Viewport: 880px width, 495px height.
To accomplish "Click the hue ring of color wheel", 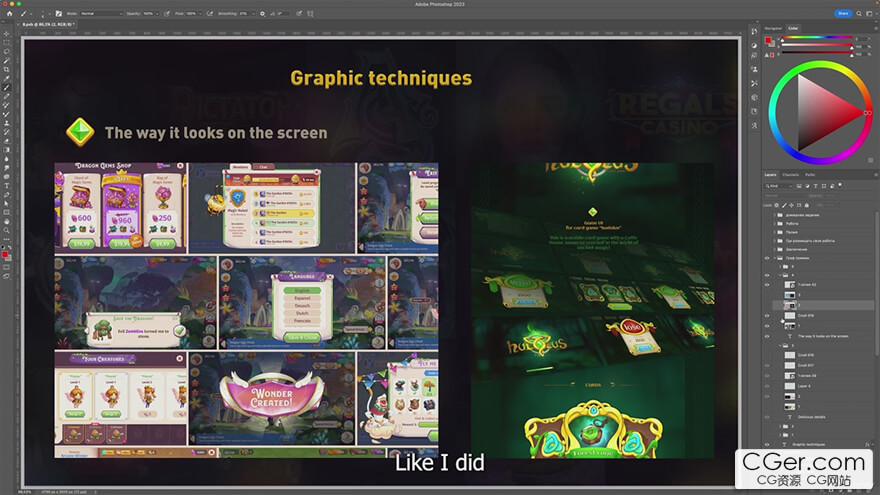I will [x=819, y=65].
